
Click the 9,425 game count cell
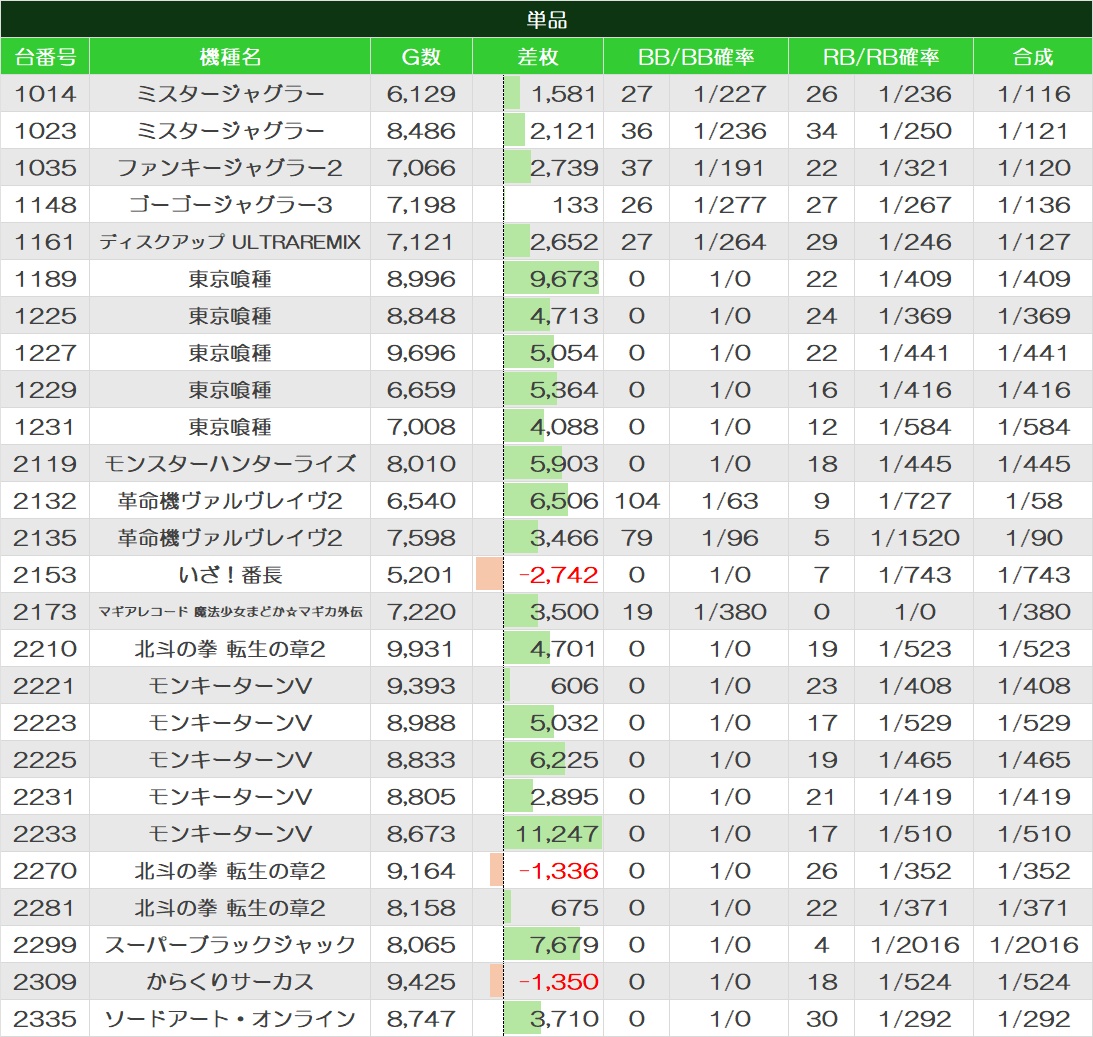click(421, 981)
